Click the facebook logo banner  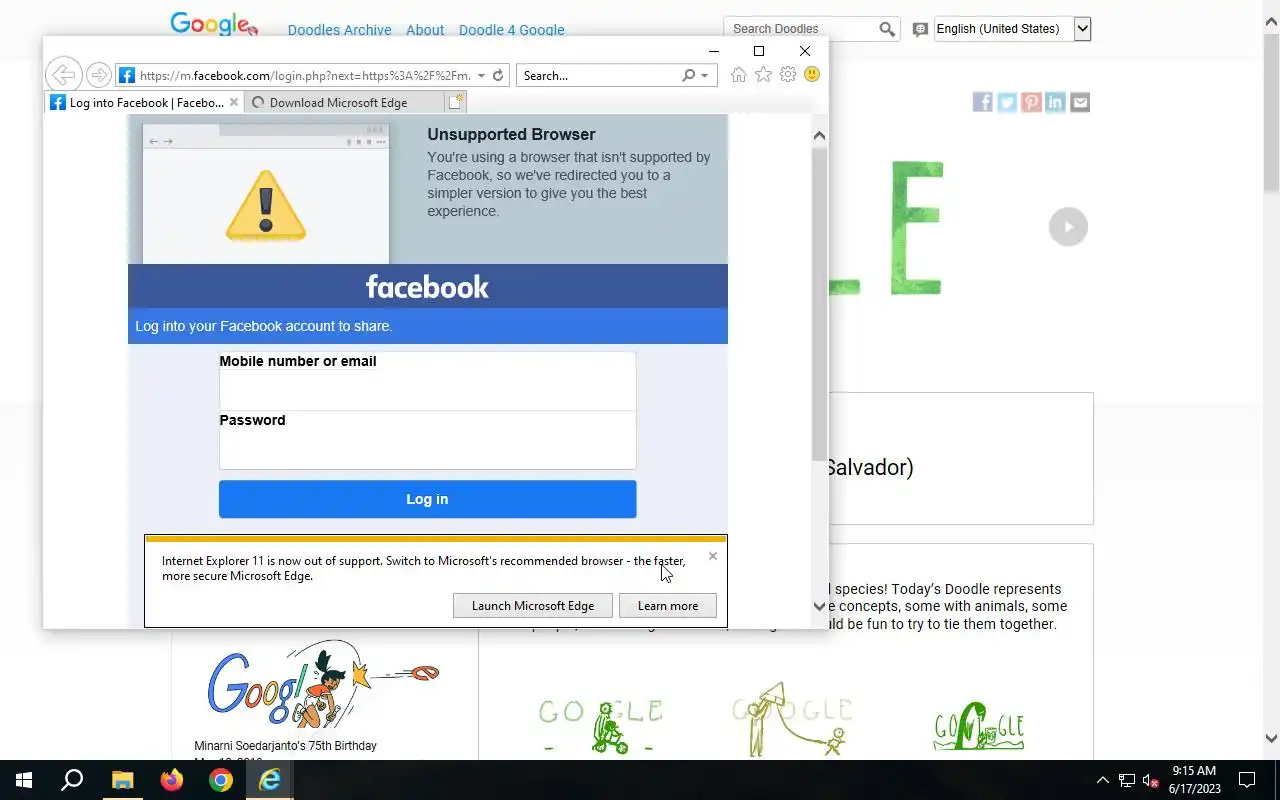tap(427, 287)
